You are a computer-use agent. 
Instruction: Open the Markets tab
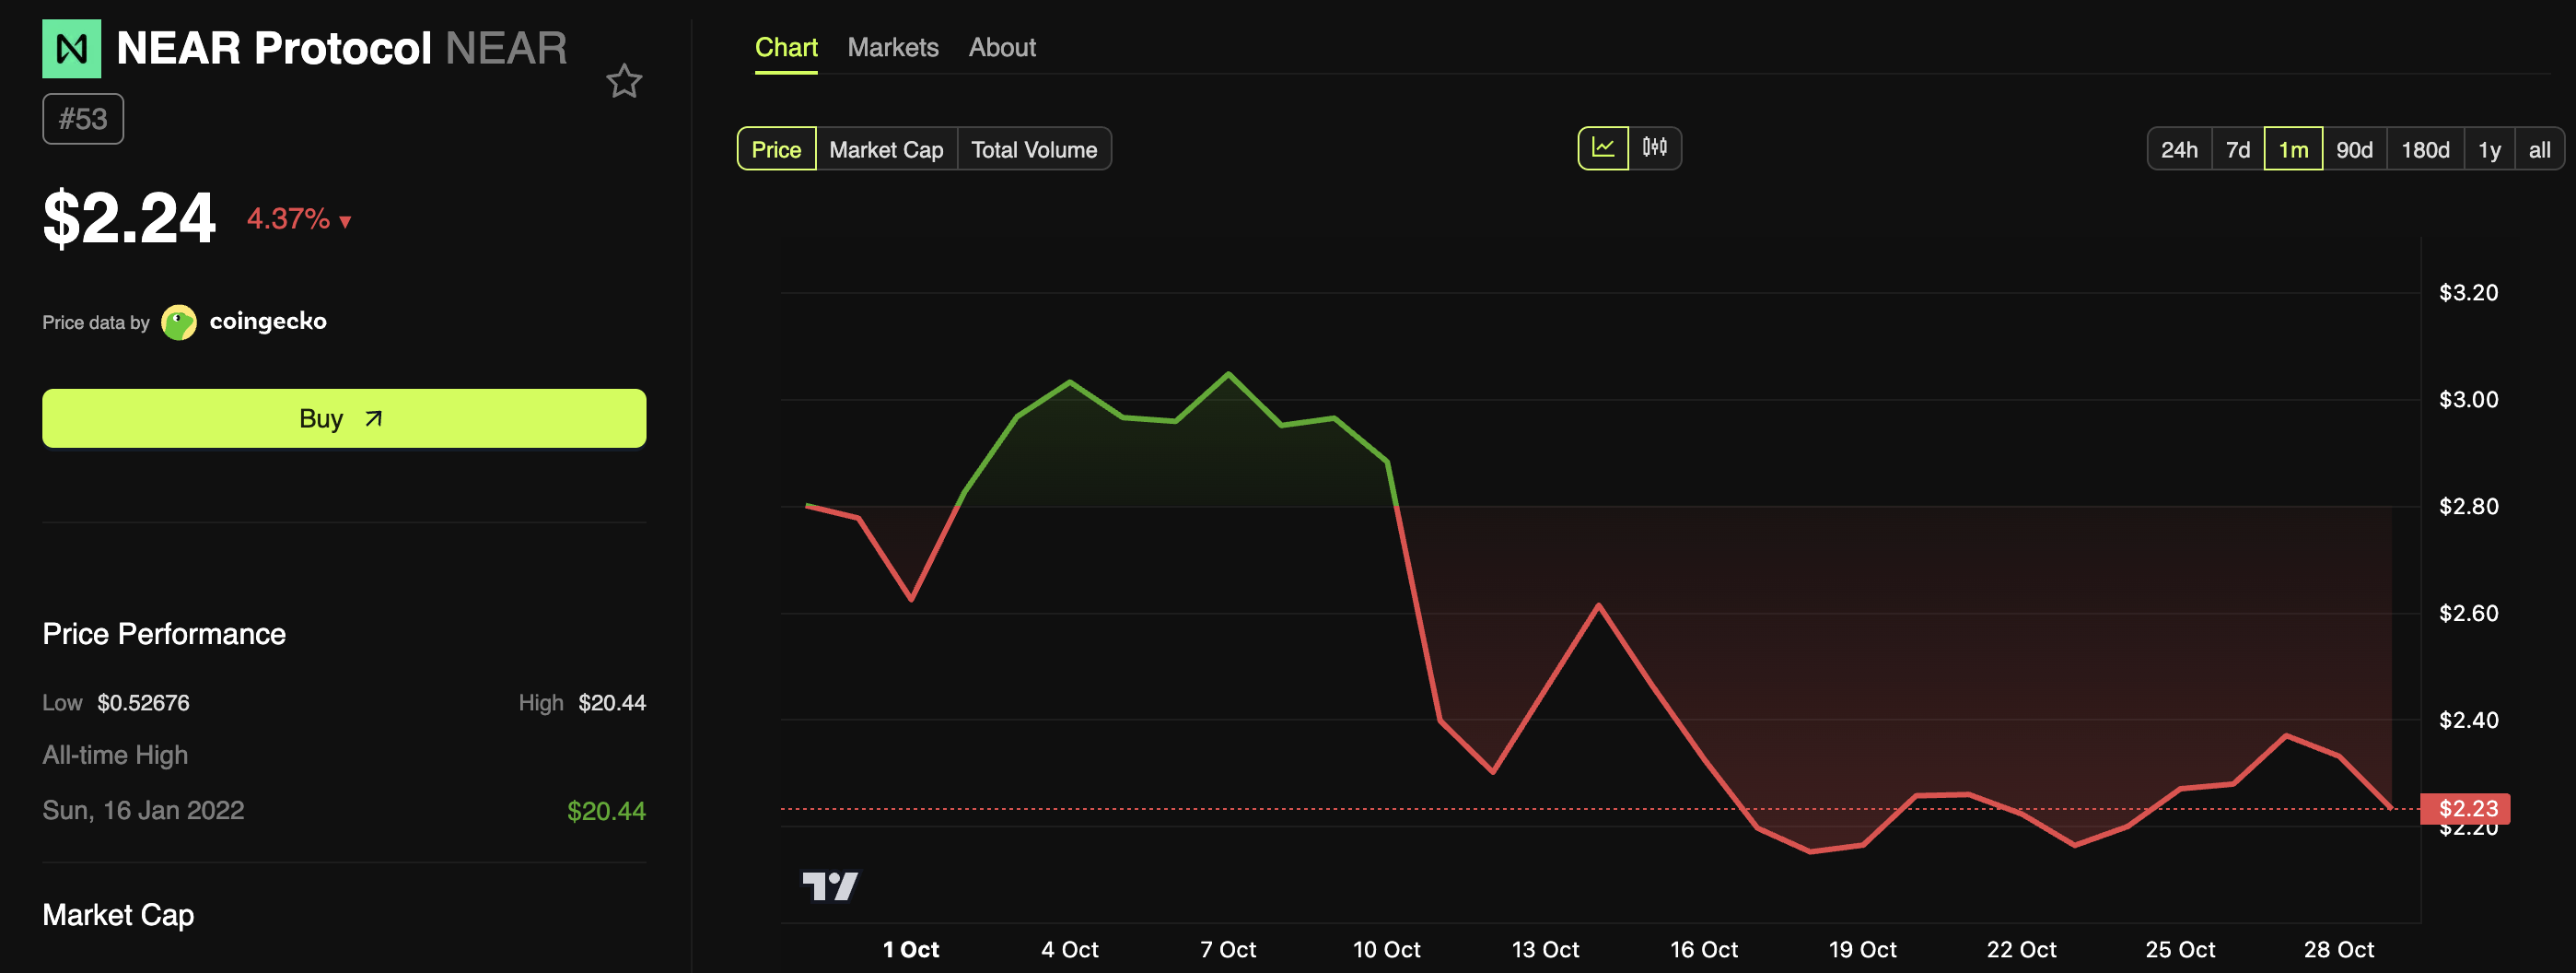point(893,48)
